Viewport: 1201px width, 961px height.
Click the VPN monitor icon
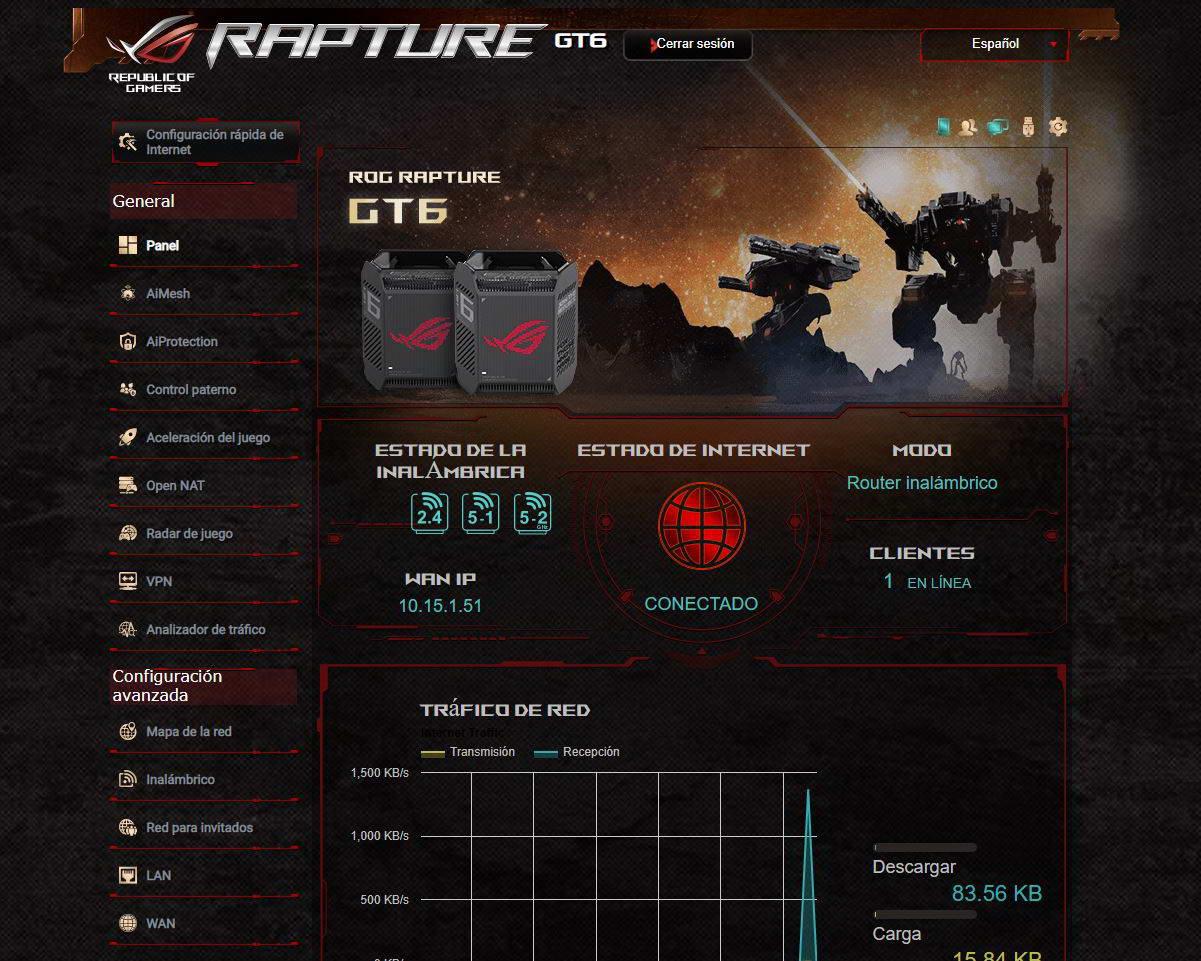click(x=128, y=581)
